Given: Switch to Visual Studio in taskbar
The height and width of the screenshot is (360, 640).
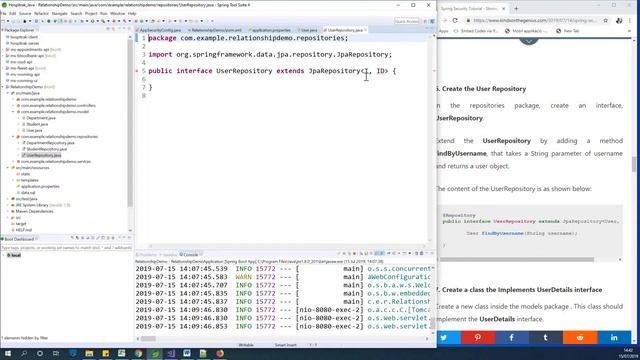Looking at the screenshot, I should click(171, 353).
